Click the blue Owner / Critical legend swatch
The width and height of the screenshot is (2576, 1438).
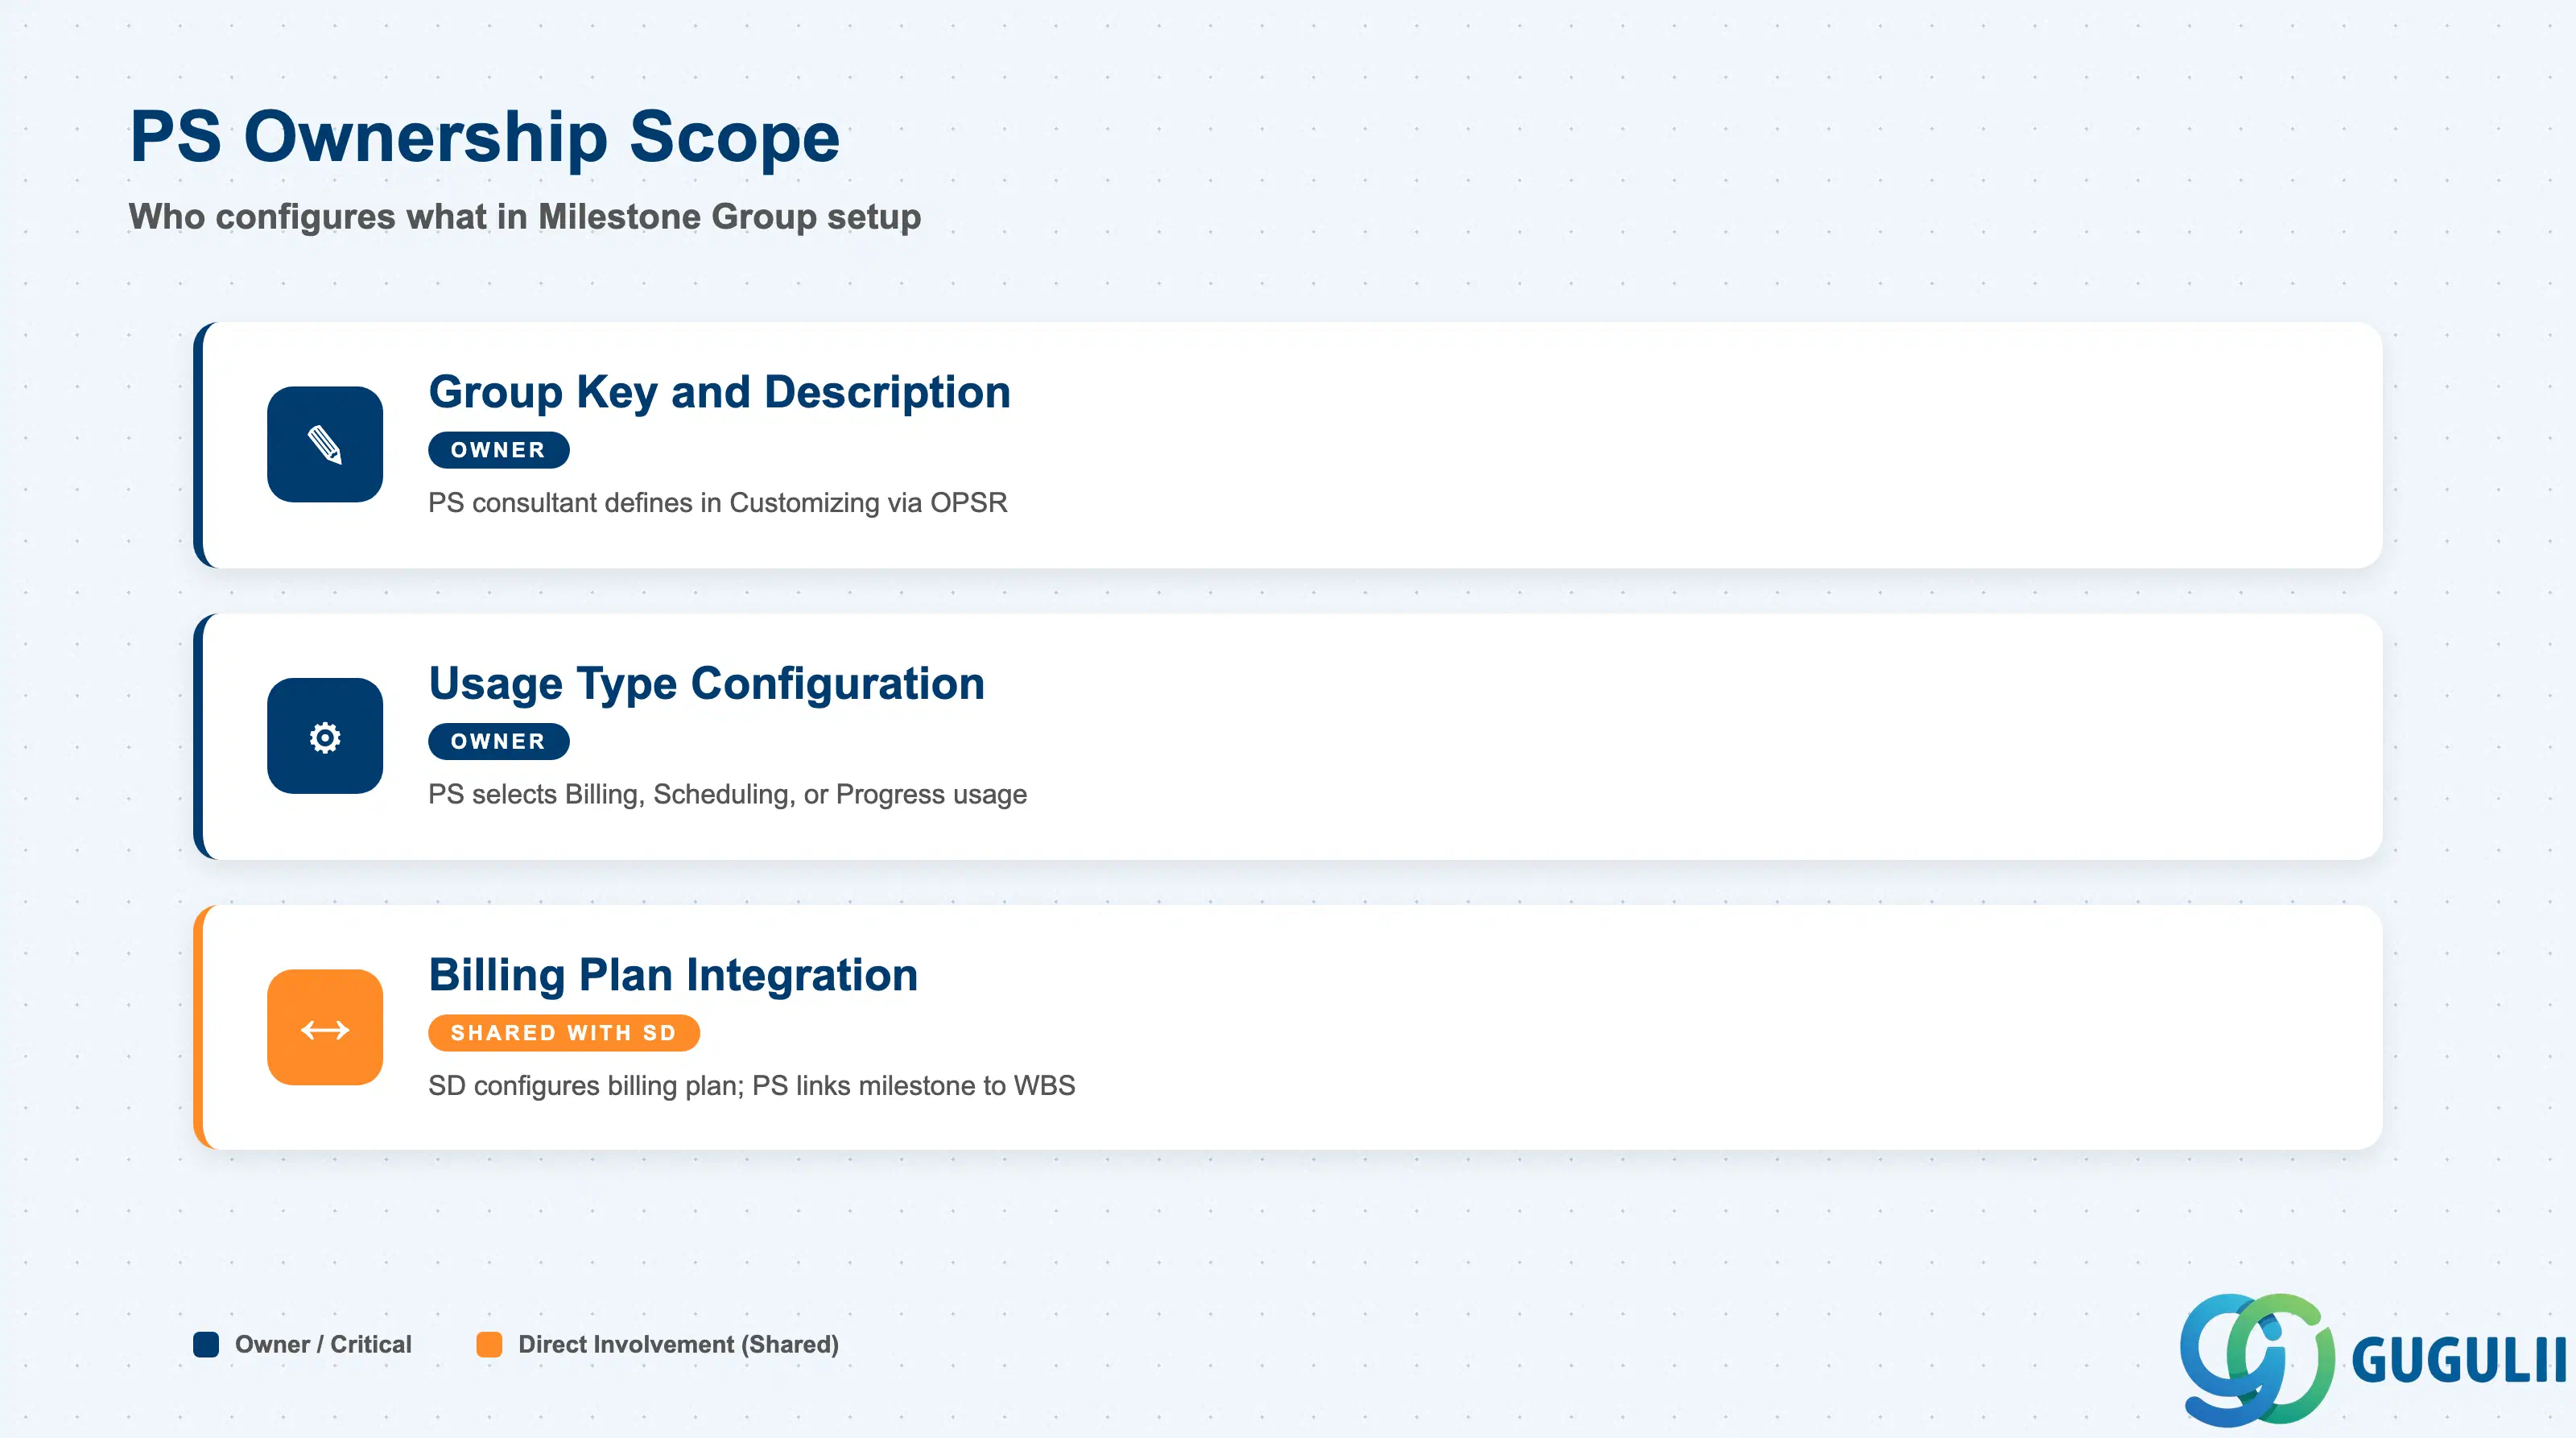click(206, 1344)
